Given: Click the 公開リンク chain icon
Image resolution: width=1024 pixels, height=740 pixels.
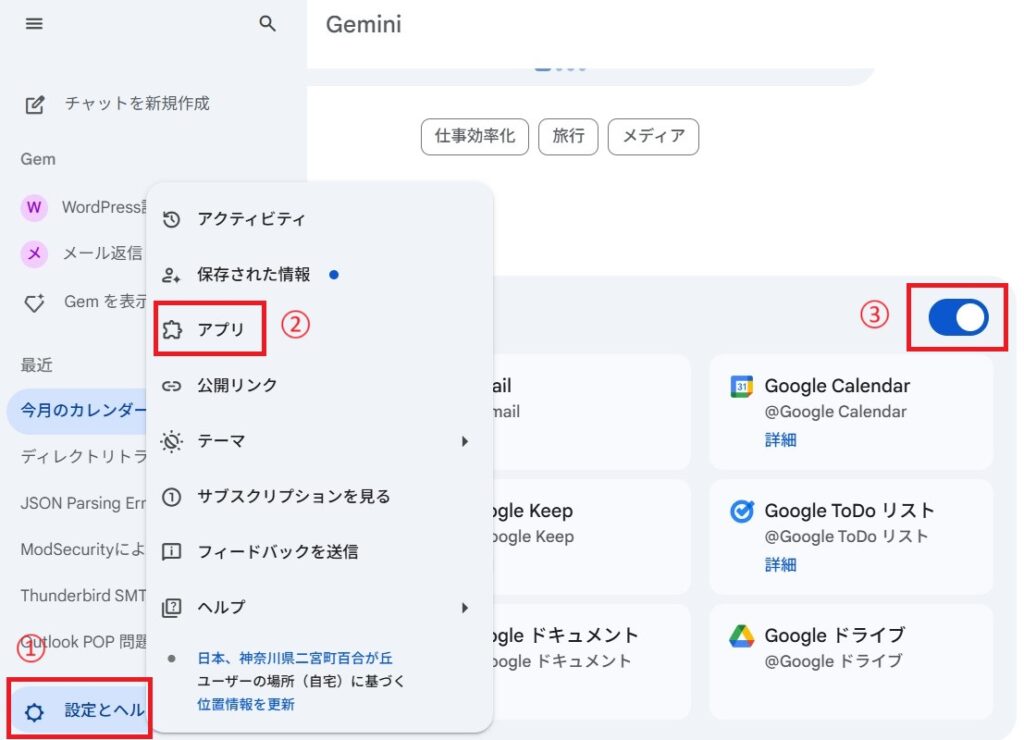Looking at the screenshot, I should tap(171, 386).
